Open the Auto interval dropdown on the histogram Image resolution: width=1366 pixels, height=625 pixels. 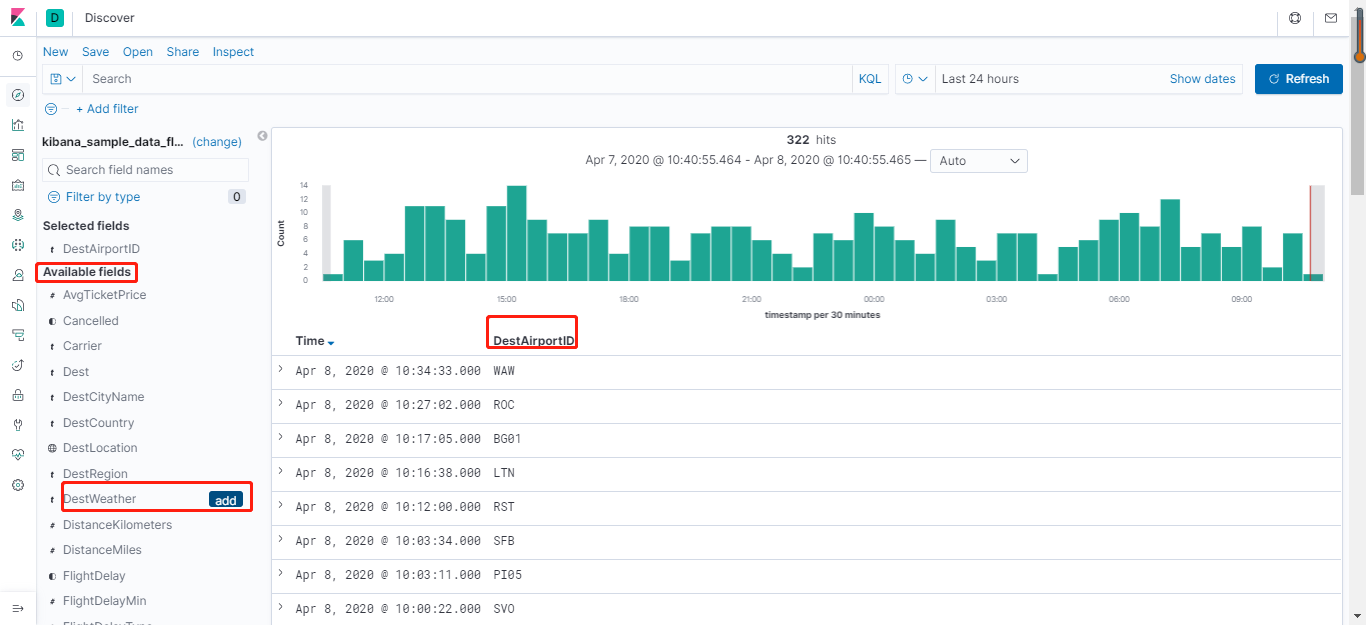978,160
